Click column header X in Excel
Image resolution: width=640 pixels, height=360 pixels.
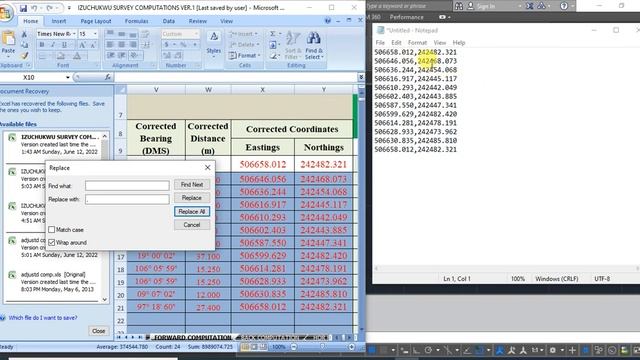pos(262,90)
